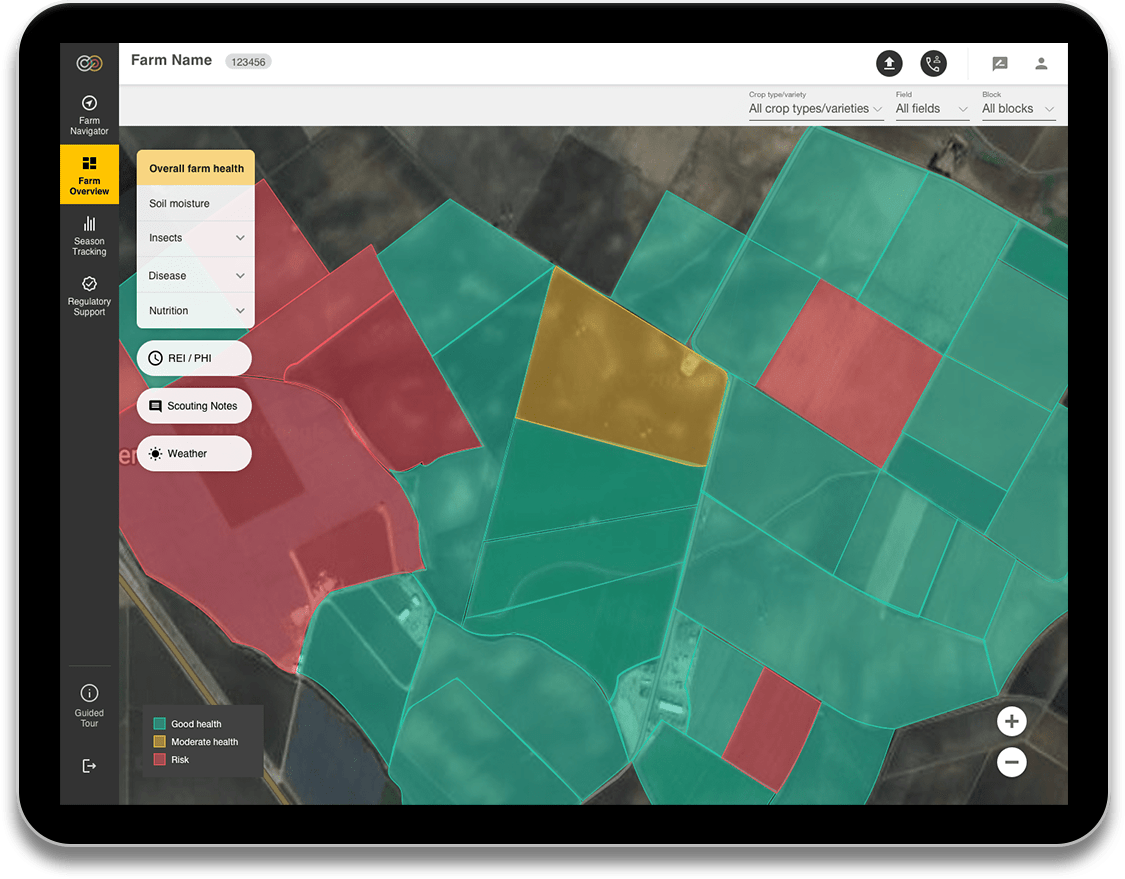Click the Farm Name title
The width and height of the screenshot is (1125, 879).
pos(171,60)
